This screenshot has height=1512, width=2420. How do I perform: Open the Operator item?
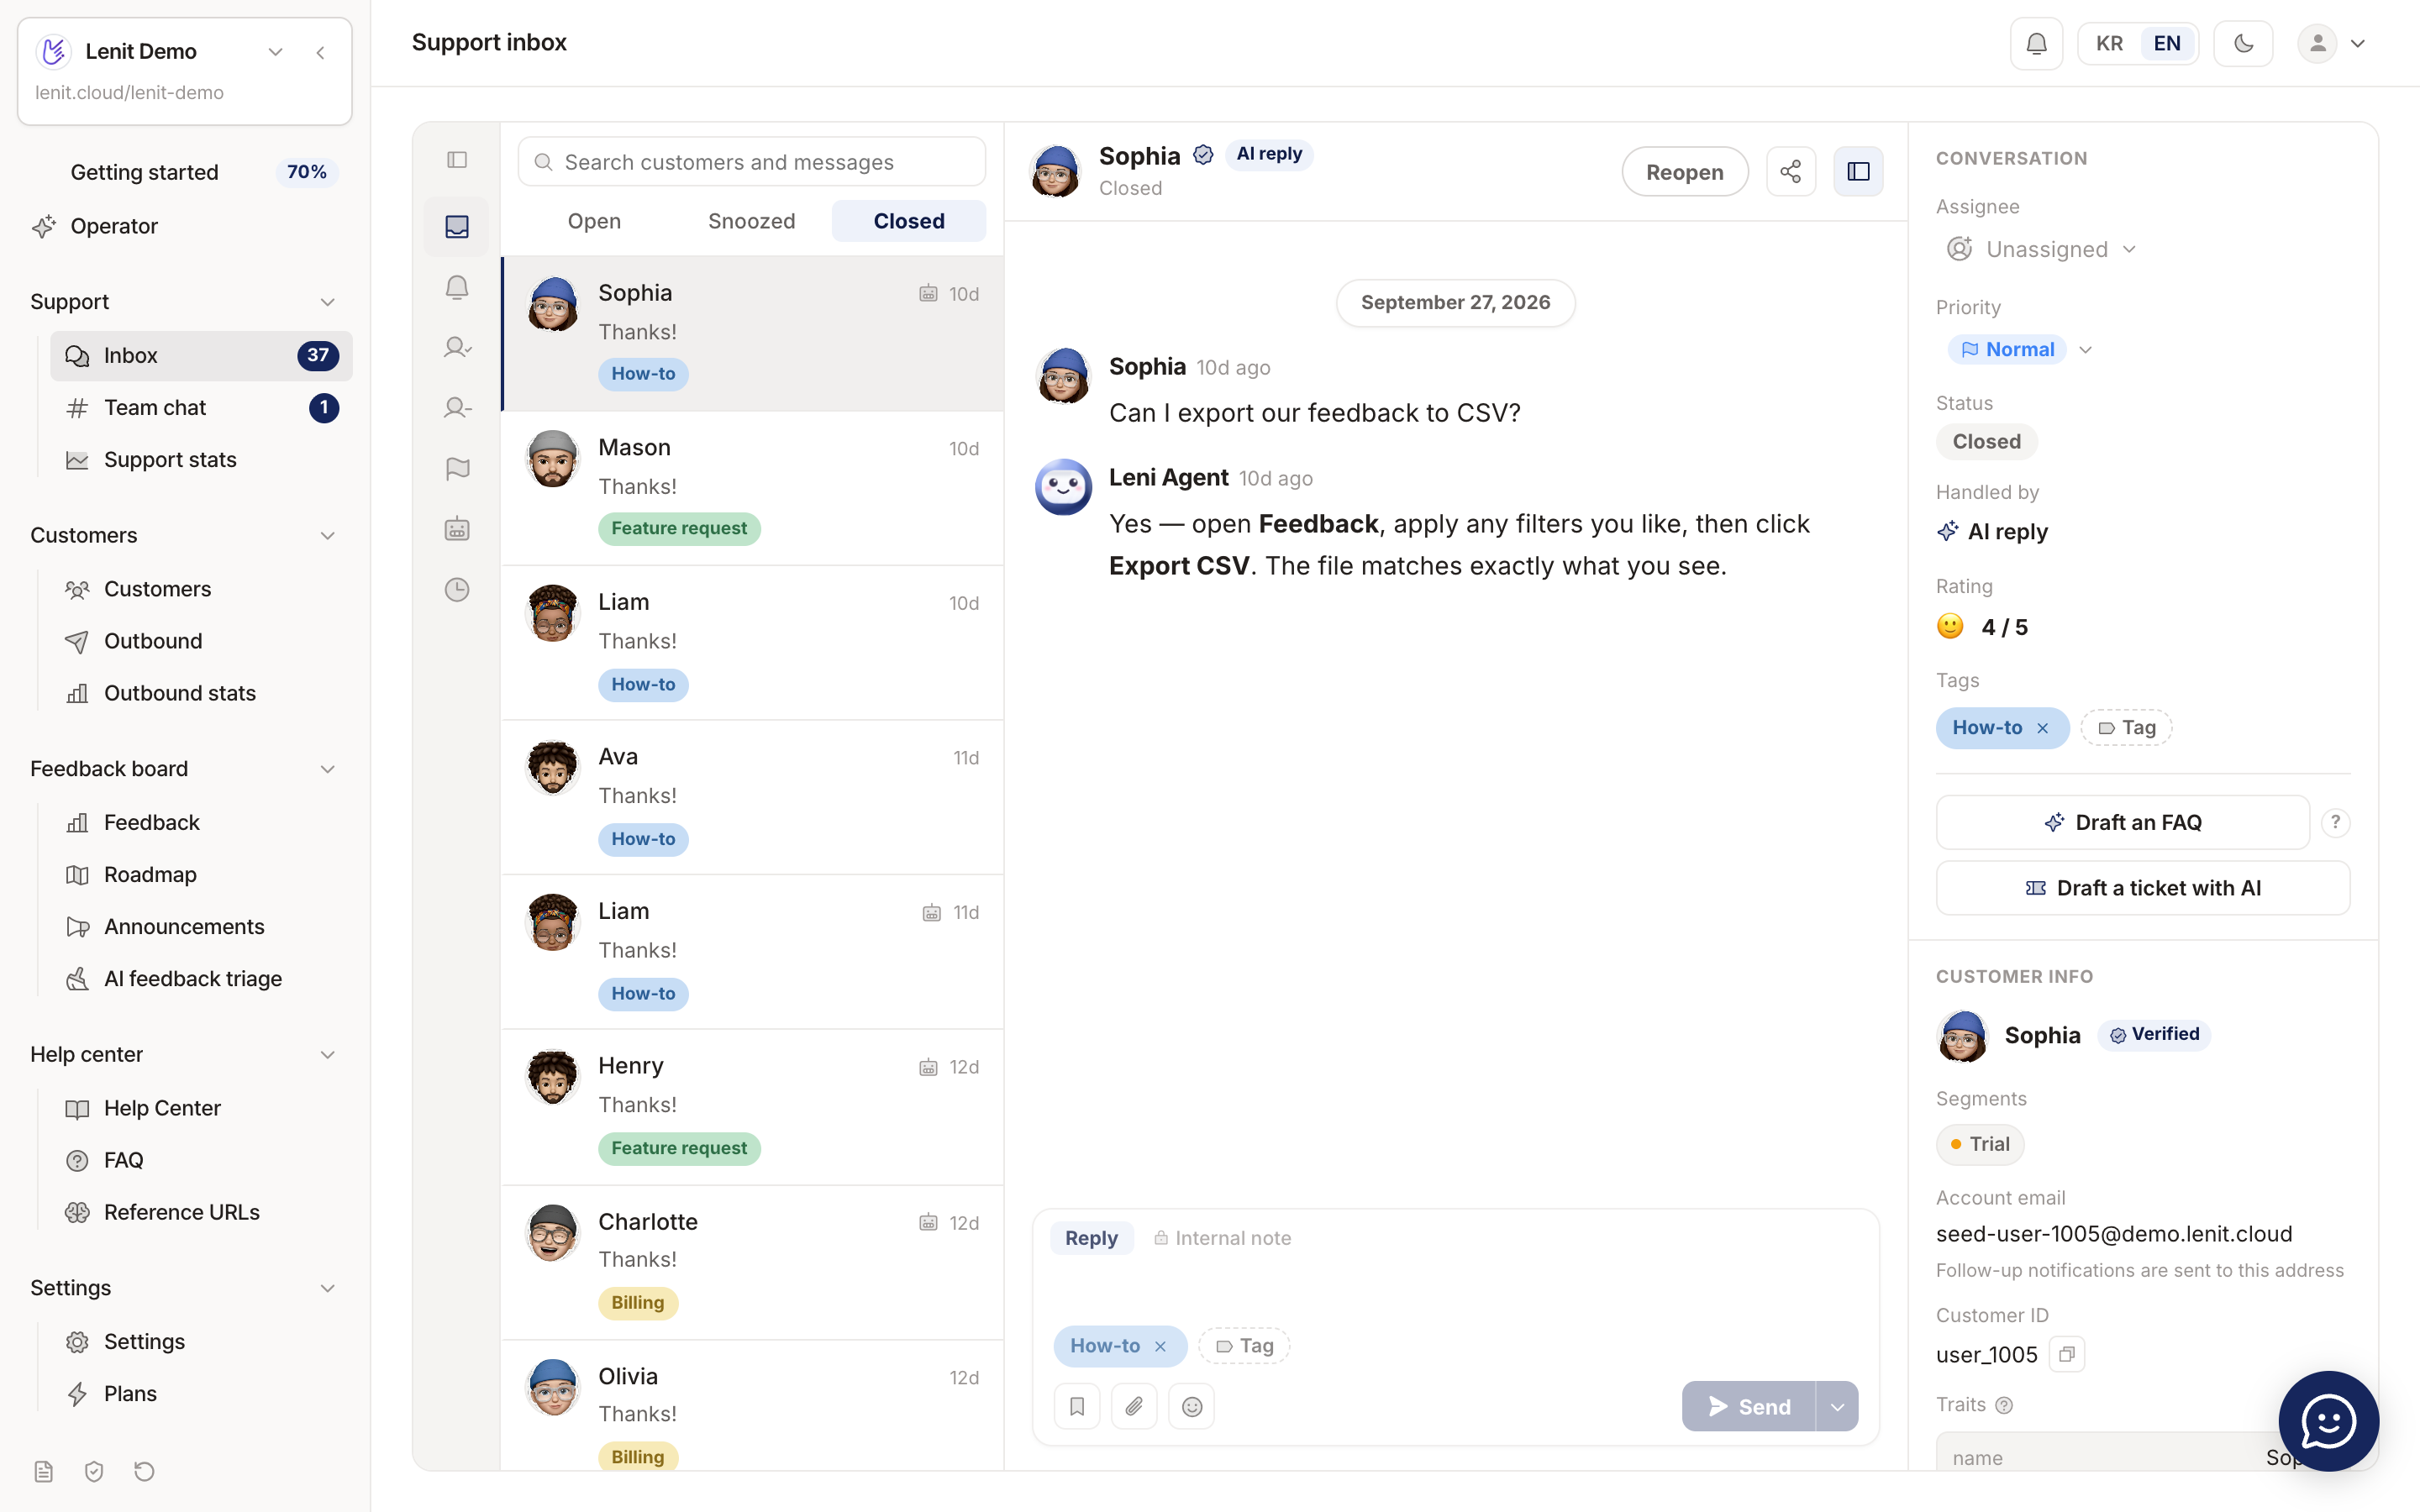click(185, 226)
